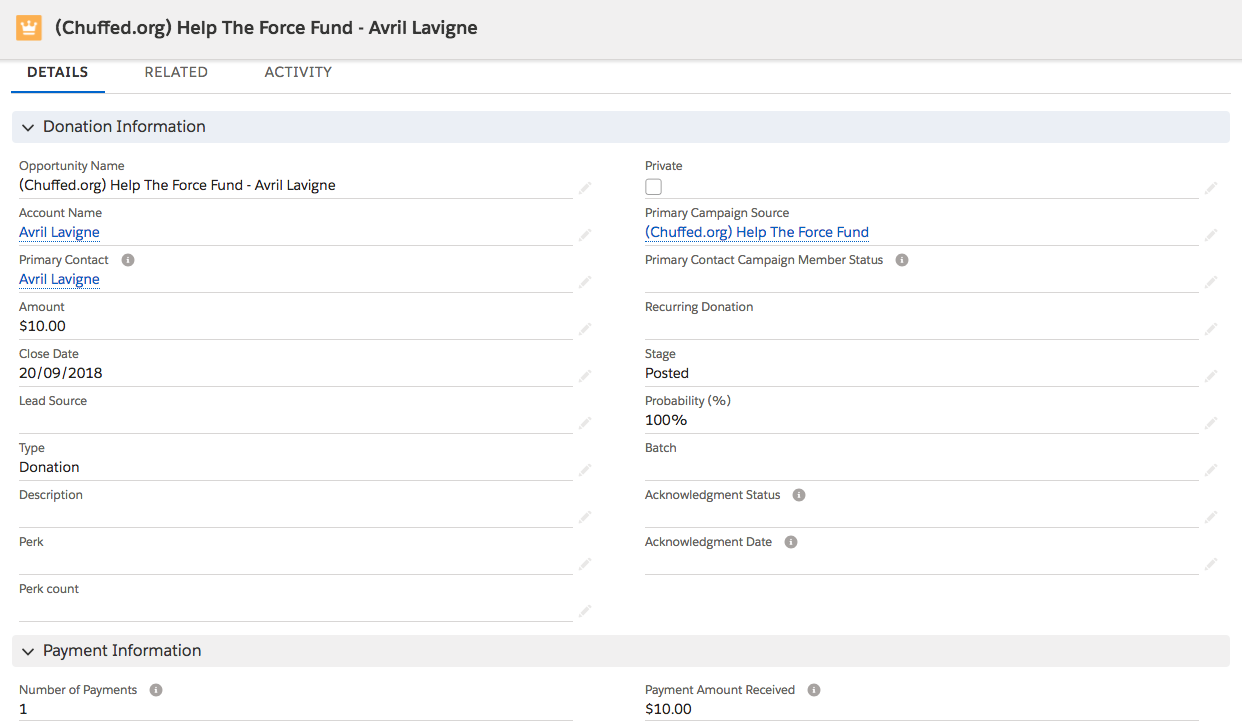Toggle the Private checkbox
The height and width of the screenshot is (728, 1242).
pos(654,187)
